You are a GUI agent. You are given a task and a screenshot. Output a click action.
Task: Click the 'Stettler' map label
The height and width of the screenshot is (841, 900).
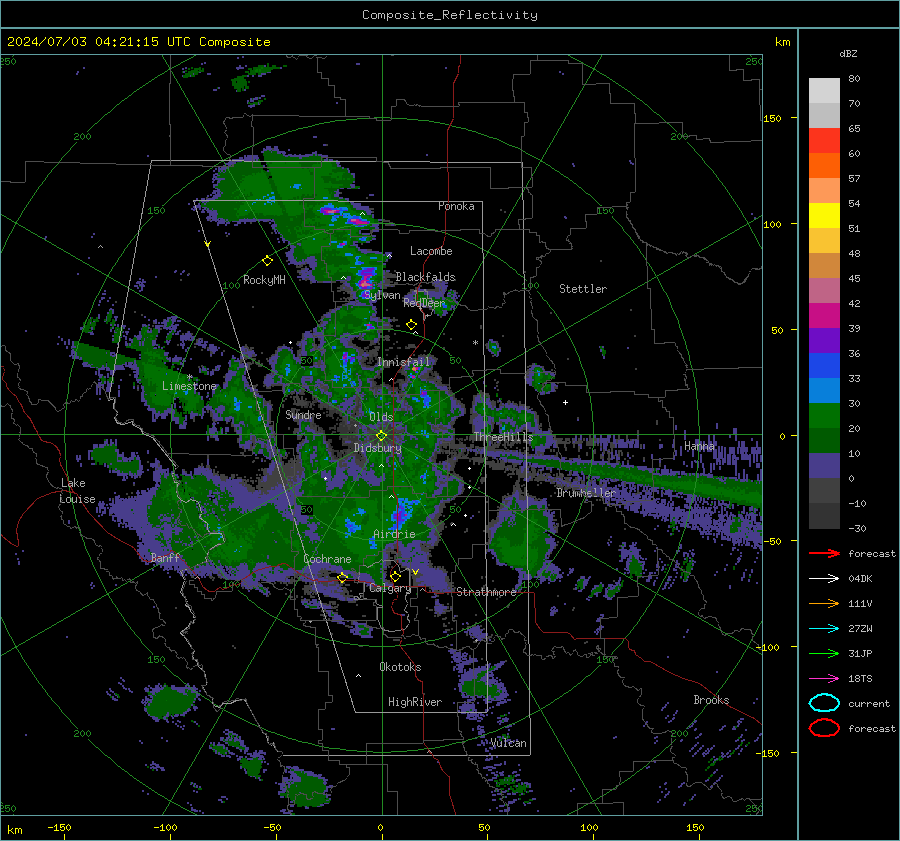pyautogui.click(x=583, y=289)
